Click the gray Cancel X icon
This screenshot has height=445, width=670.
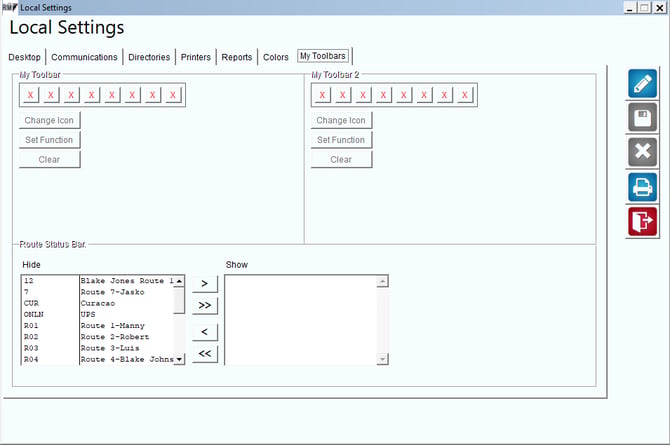click(642, 152)
